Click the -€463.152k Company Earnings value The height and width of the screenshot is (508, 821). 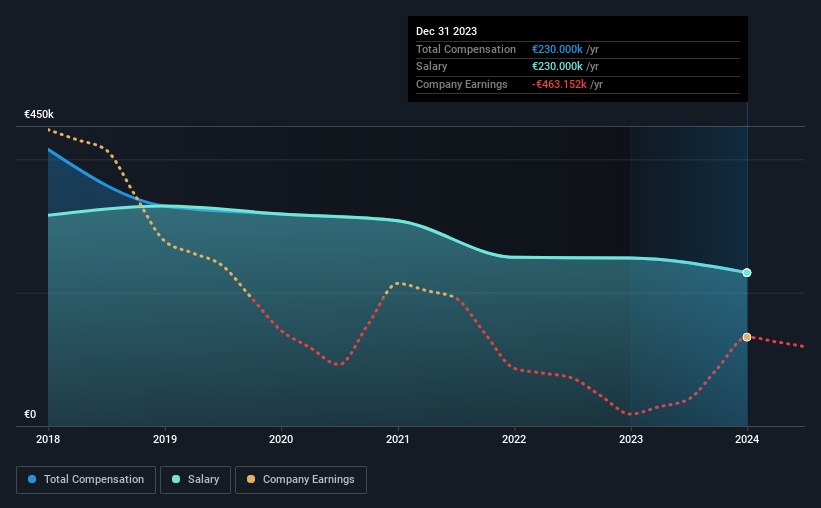(559, 84)
